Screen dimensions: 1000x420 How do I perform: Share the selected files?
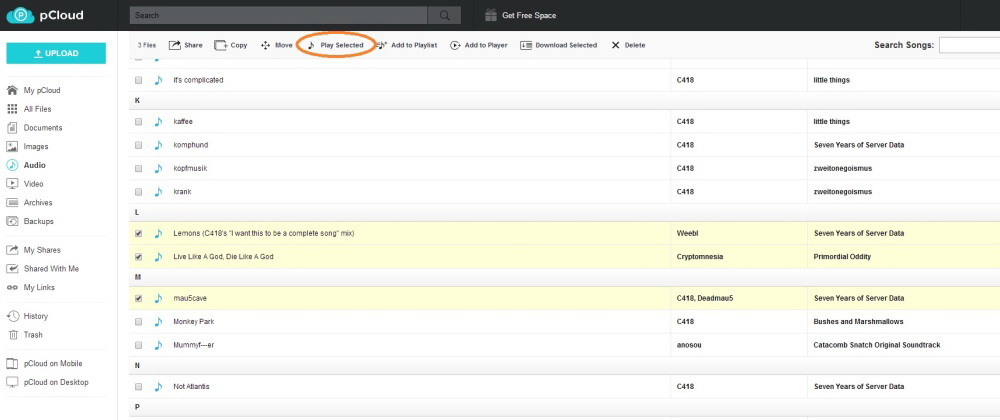point(186,45)
